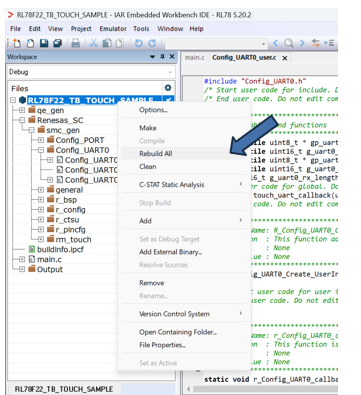Close the Config_UART0_user.c tab
The width and height of the screenshot is (361, 395).
(285, 58)
